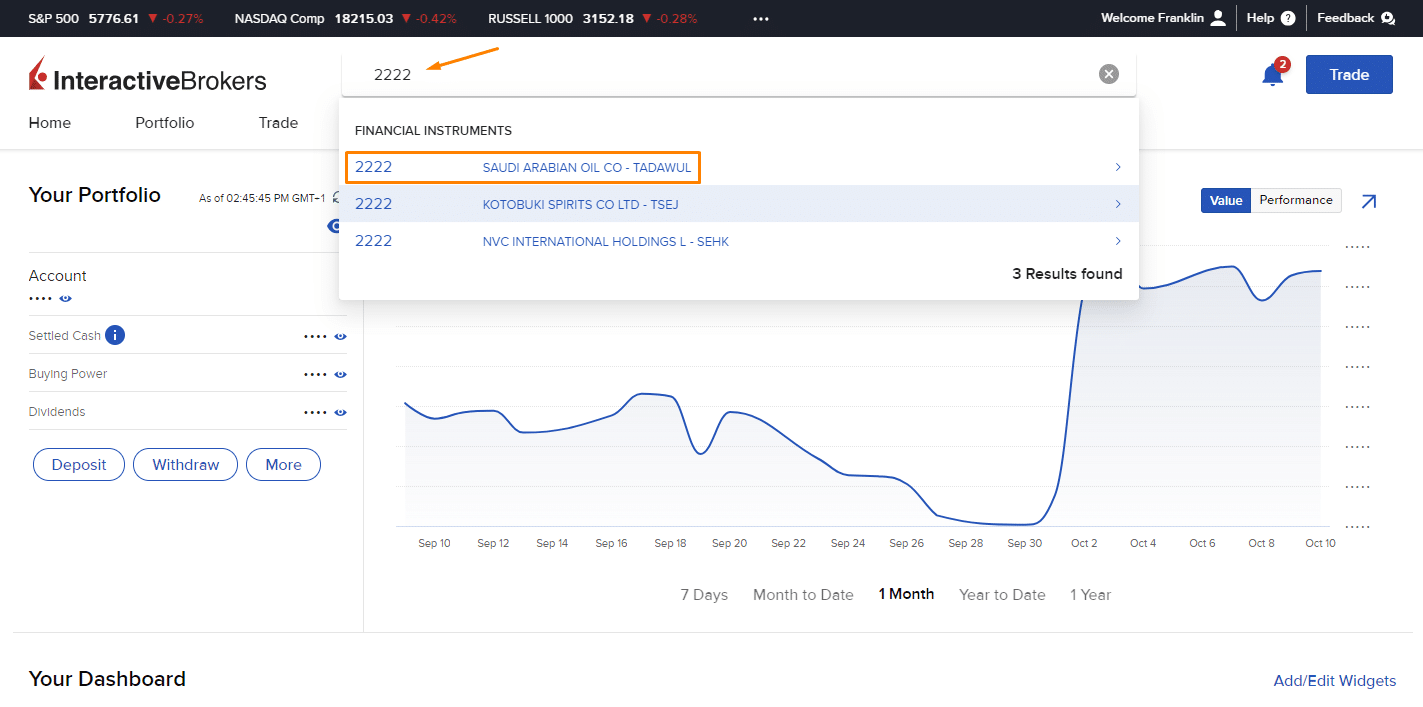Click the Dividends label
The image size is (1423, 707).
pos(57,412)
